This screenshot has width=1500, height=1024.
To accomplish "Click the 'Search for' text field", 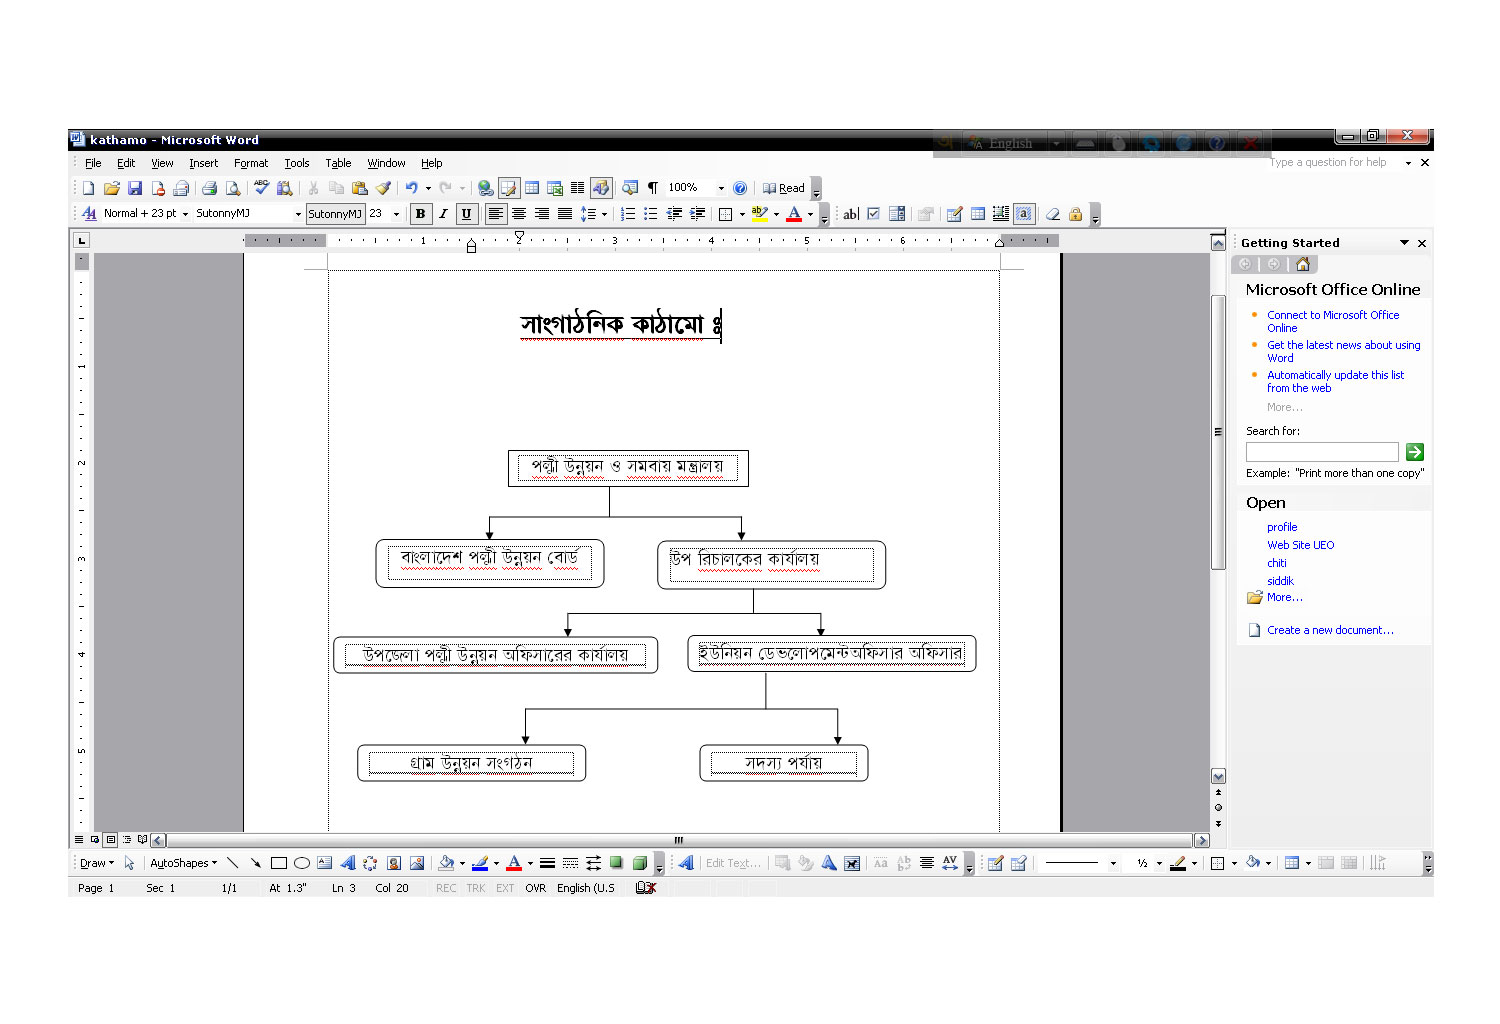I will (x=1321, y=452).
